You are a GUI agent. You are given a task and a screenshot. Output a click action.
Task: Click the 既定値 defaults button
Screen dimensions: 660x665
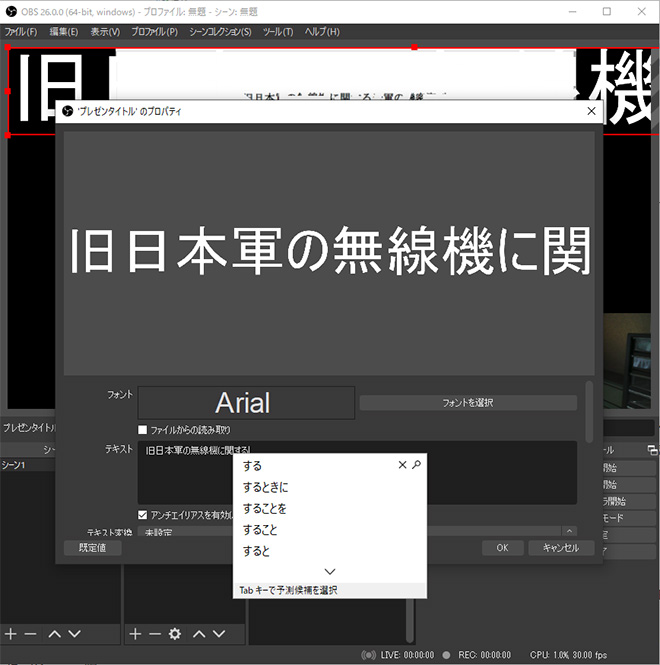pyautogui.click(x=92, y=548)
